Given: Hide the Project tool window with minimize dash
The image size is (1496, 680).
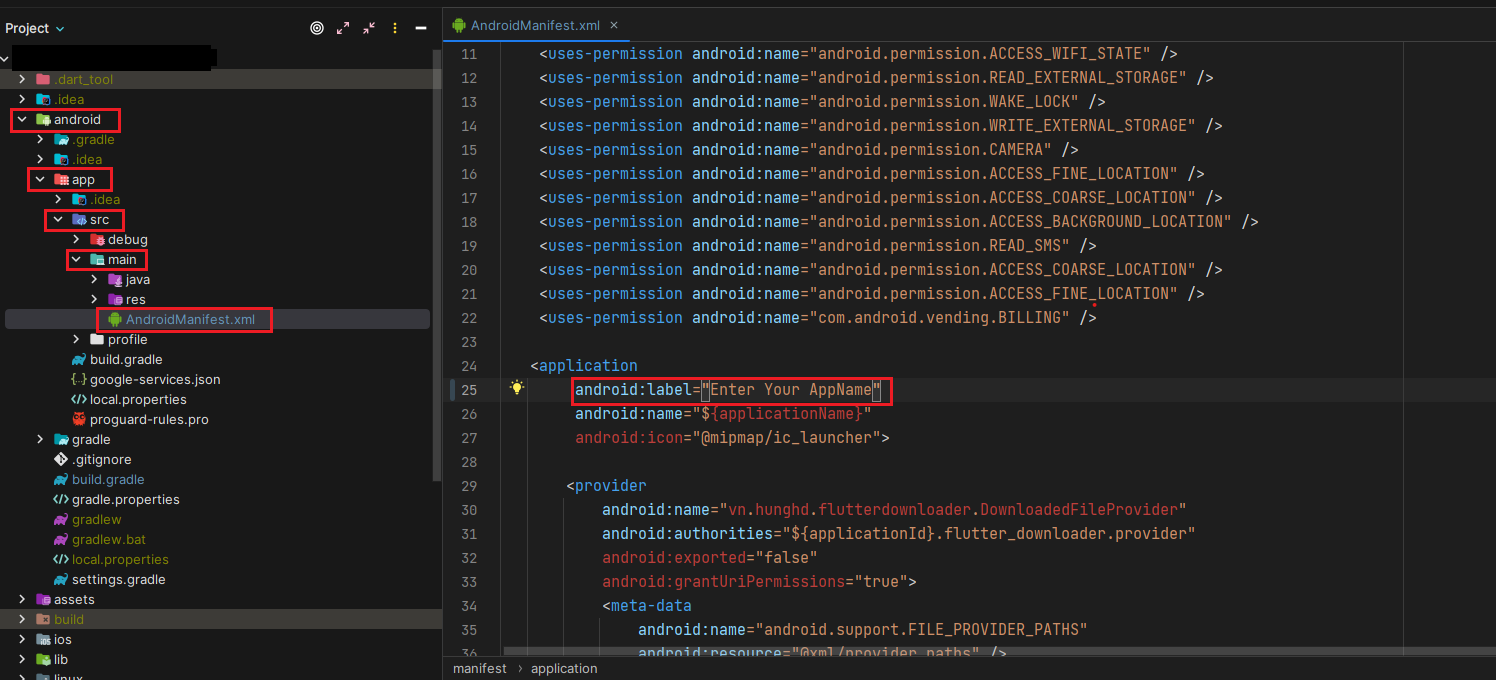Looking at the screenshot, I should point(421,29).
